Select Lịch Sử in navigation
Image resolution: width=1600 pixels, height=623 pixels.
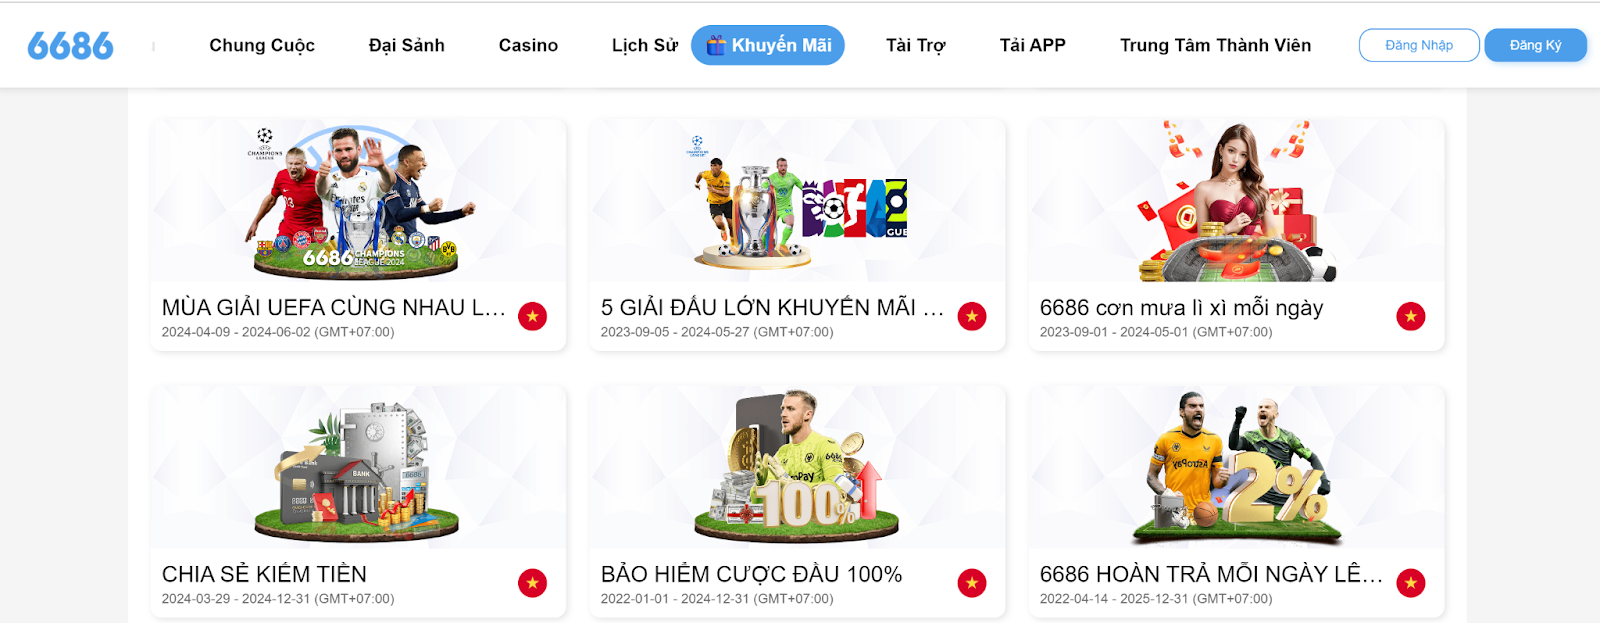[x=645, y=45]
